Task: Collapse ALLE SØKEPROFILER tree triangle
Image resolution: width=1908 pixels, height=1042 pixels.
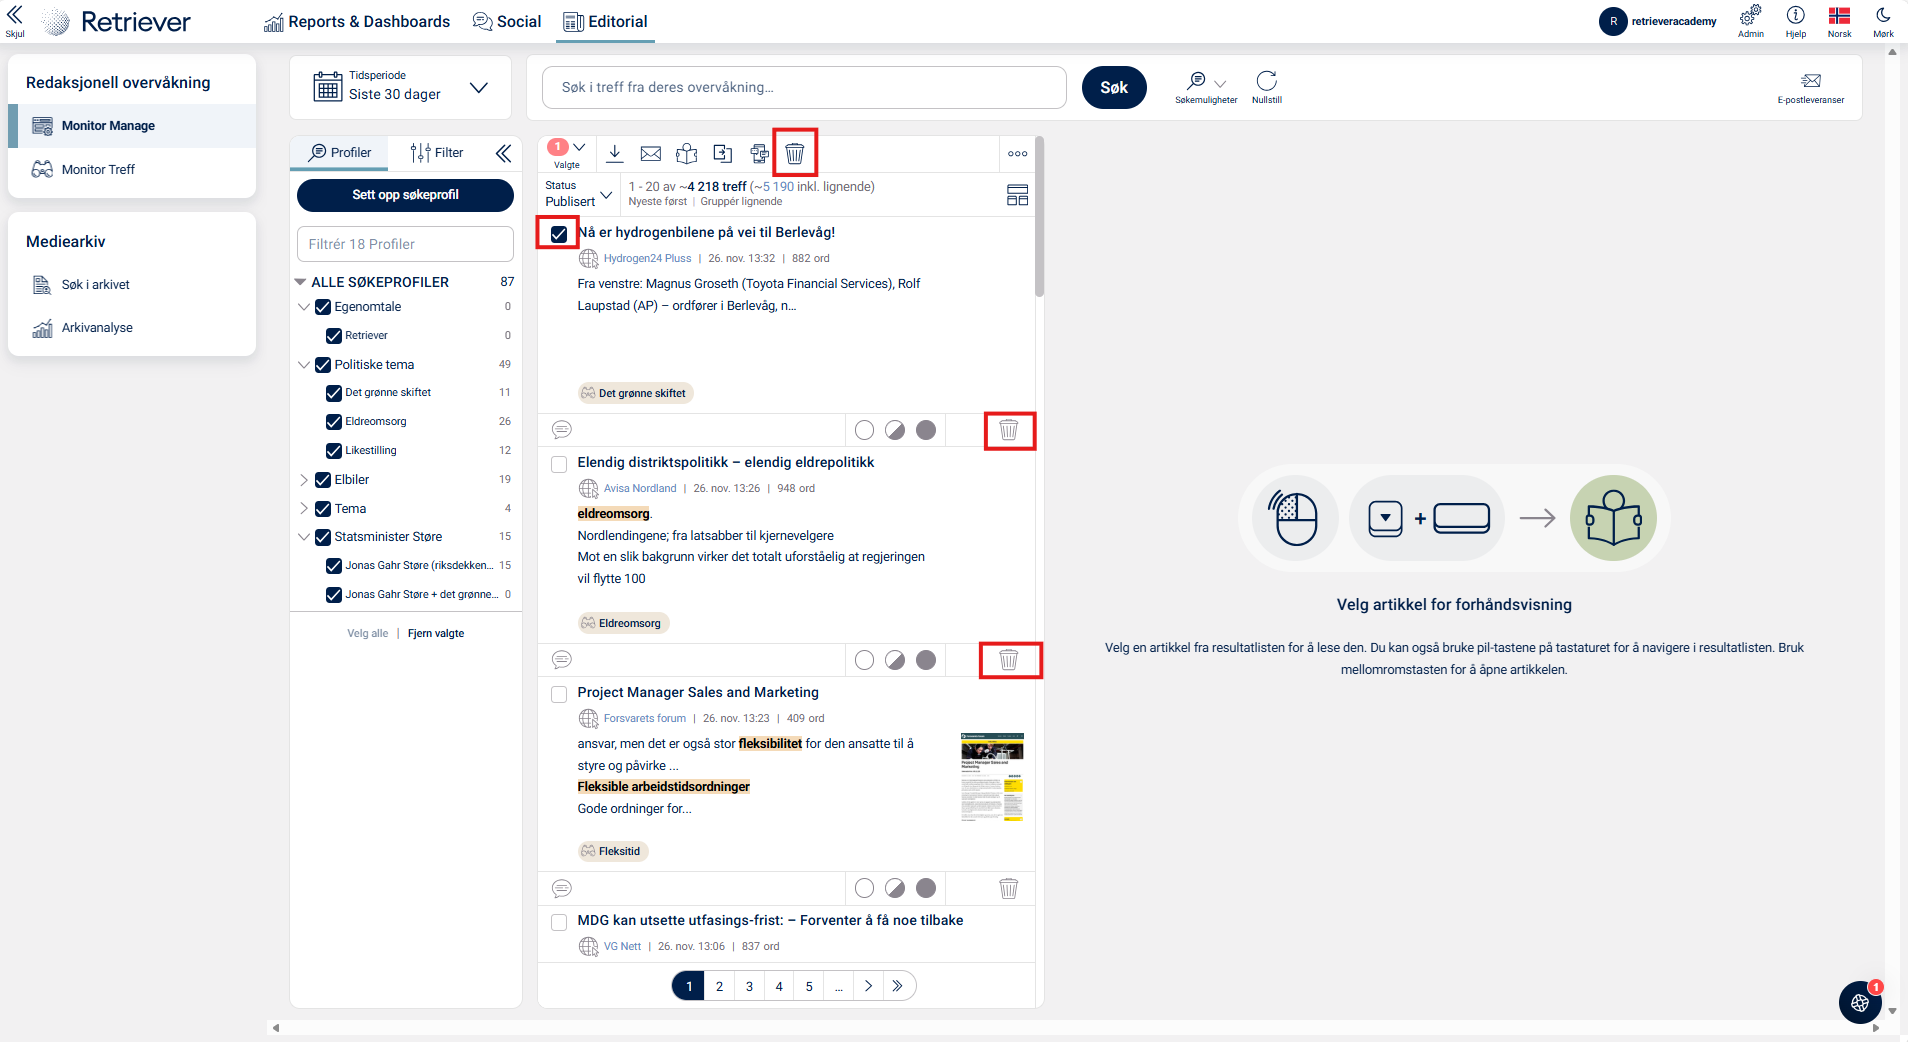Action: tap(300, 282)
